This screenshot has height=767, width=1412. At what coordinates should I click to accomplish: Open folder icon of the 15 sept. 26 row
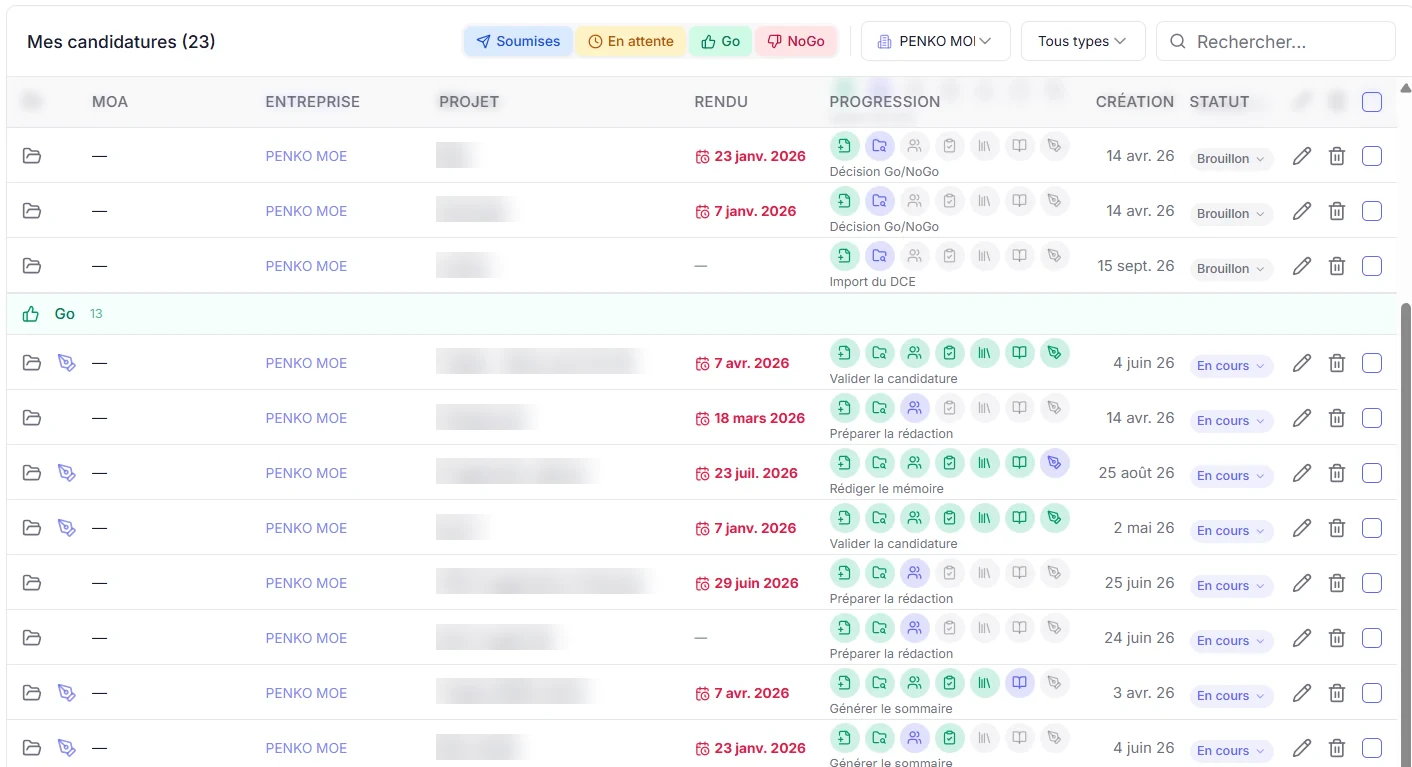click(x=32, y=266)
